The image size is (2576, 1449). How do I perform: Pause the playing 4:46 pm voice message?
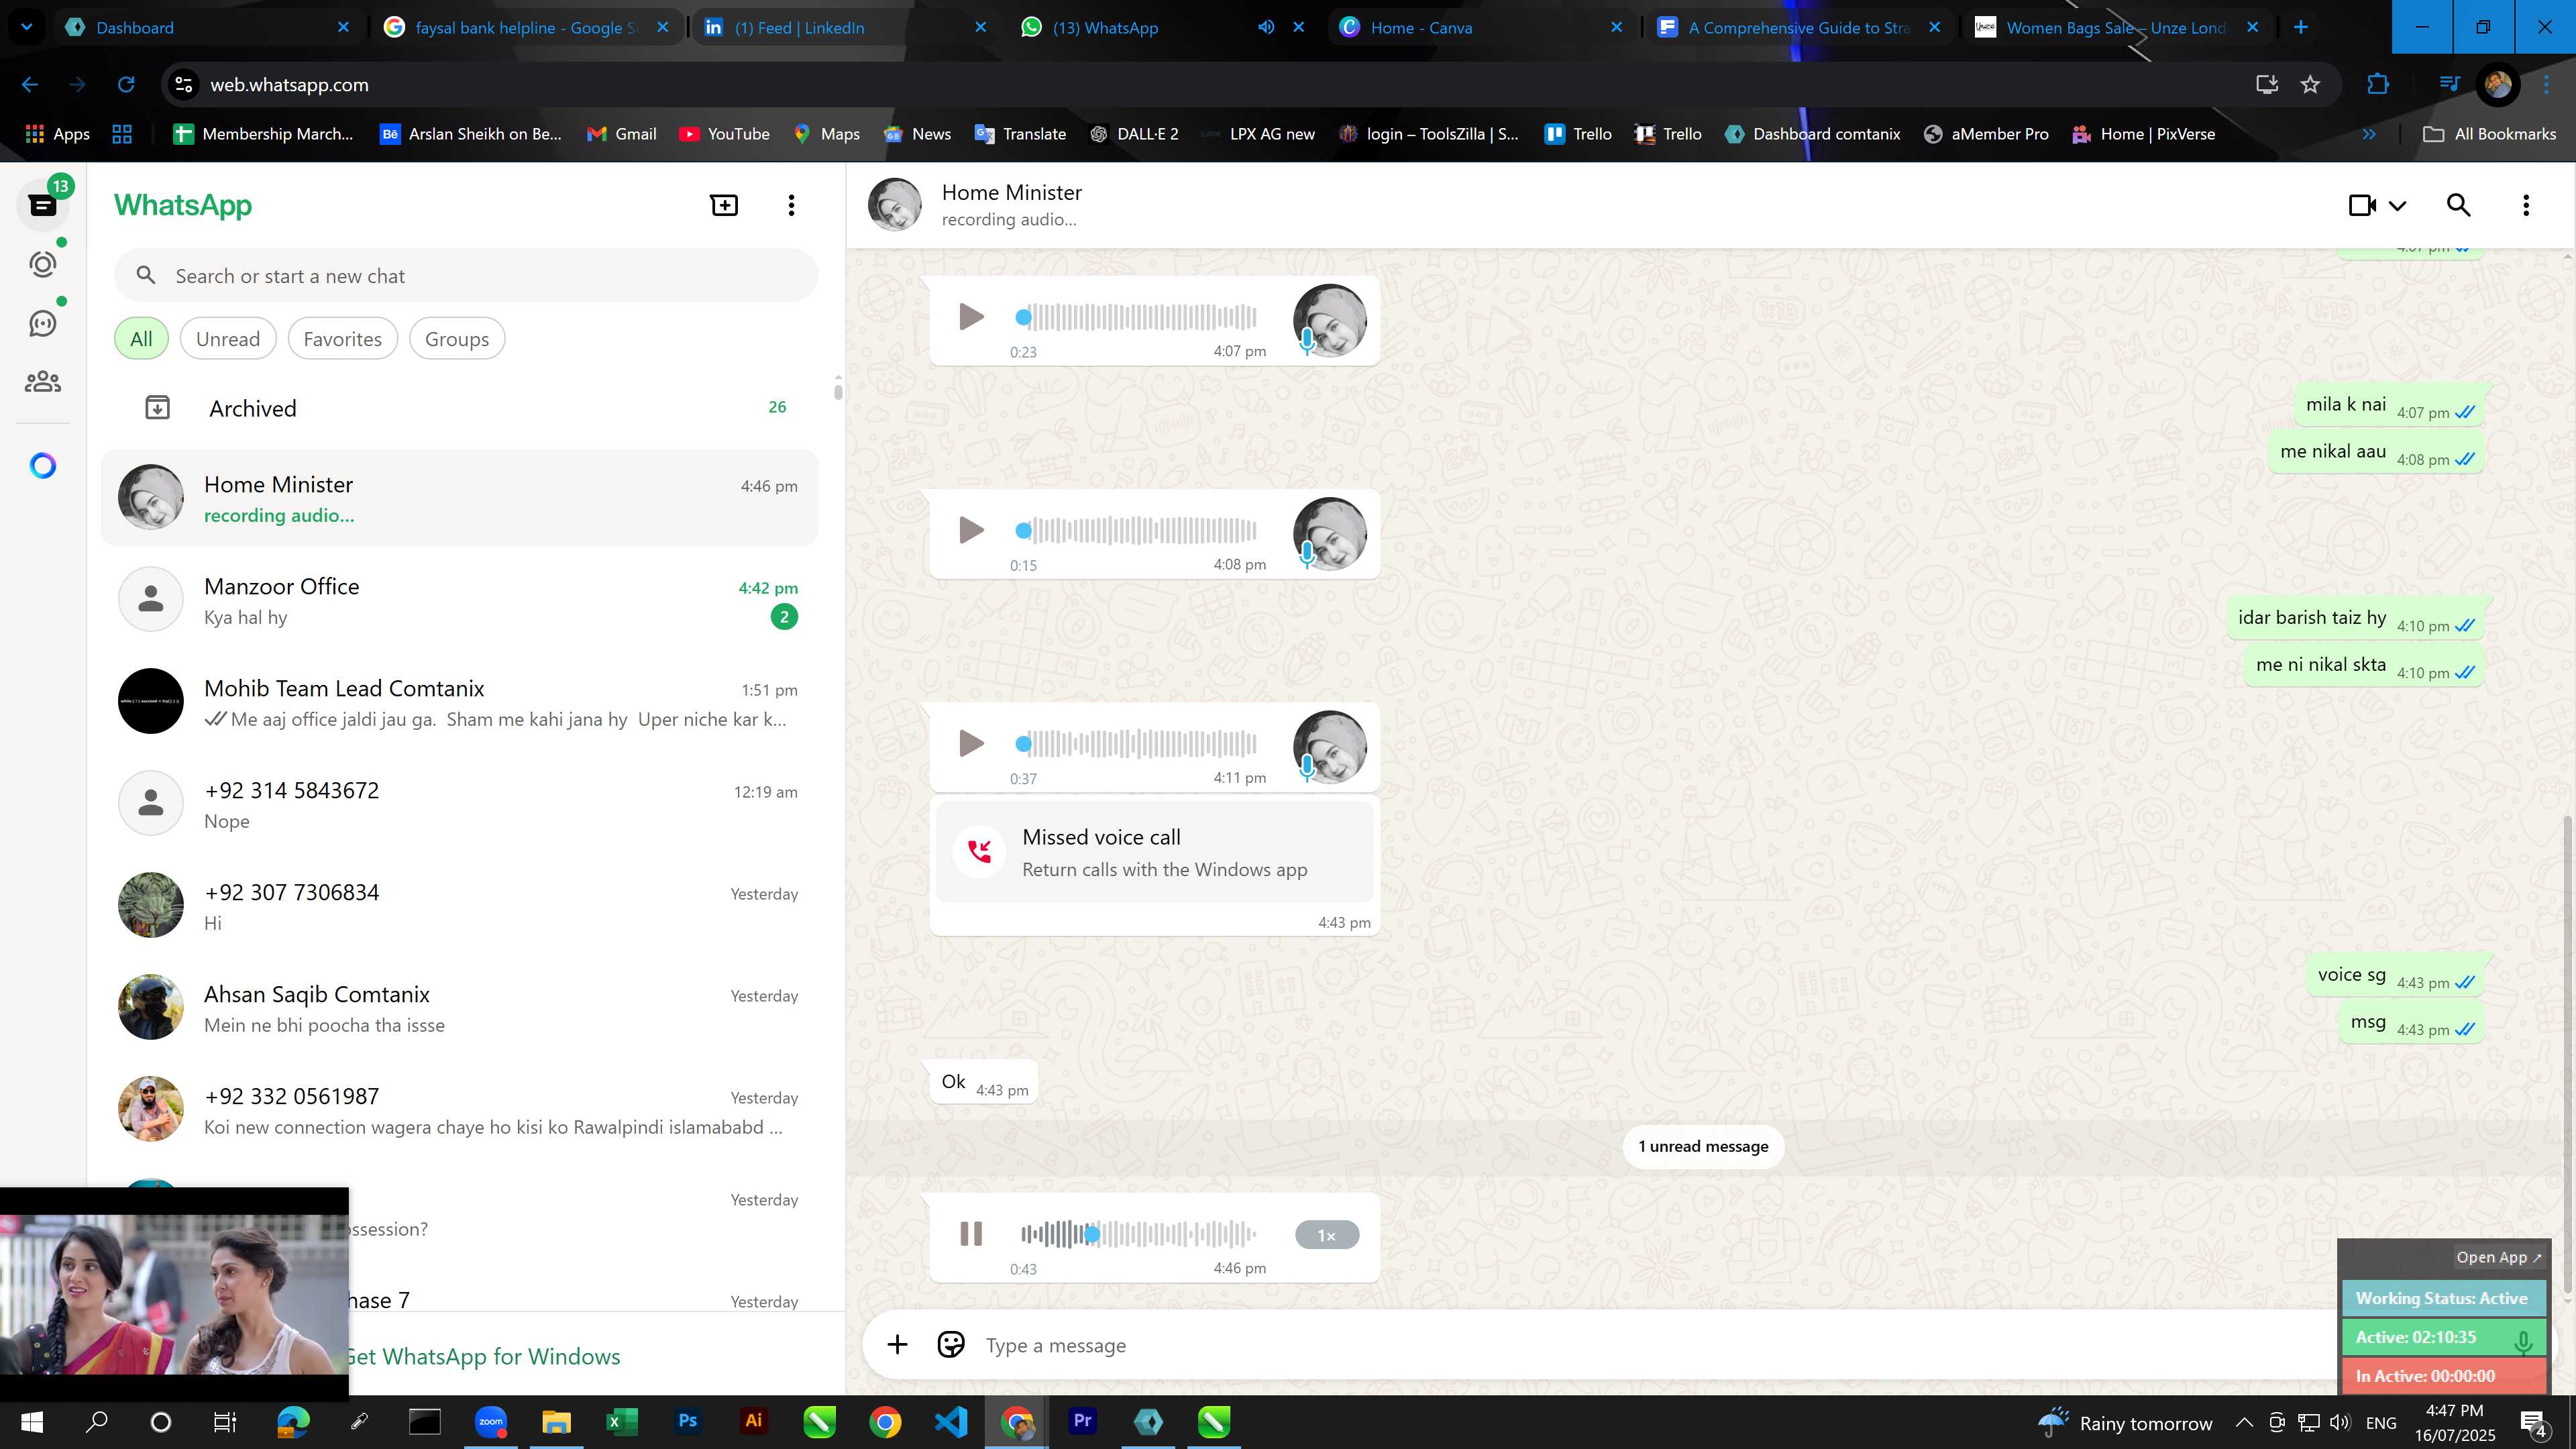(971, 1234)
